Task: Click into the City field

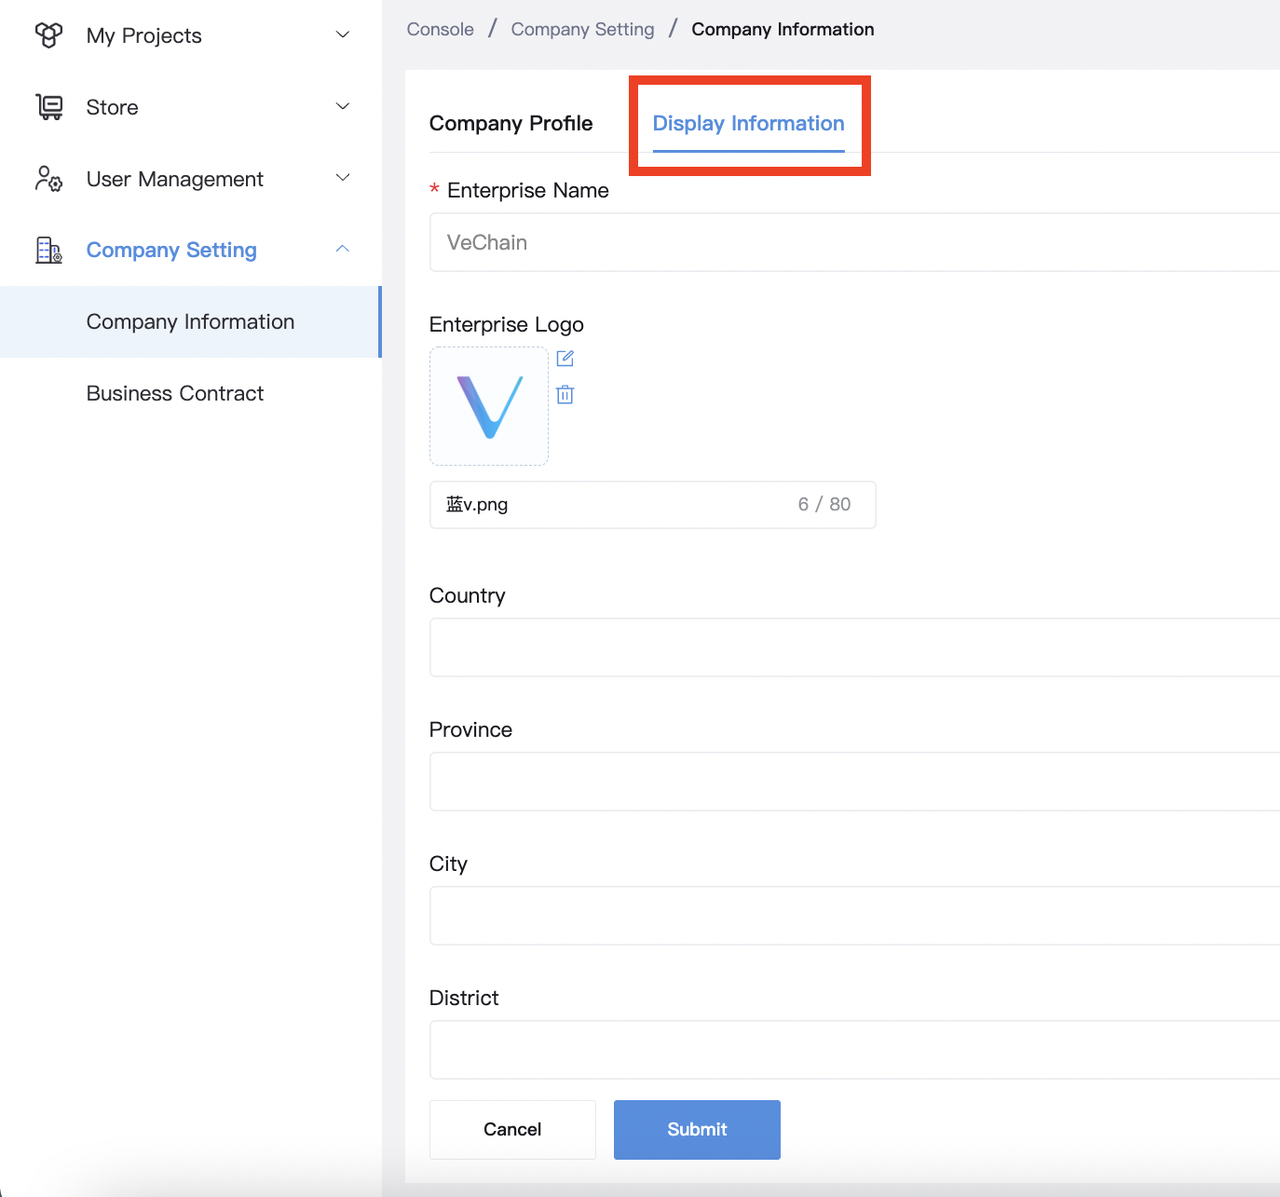Action: (x=855, y=915)
